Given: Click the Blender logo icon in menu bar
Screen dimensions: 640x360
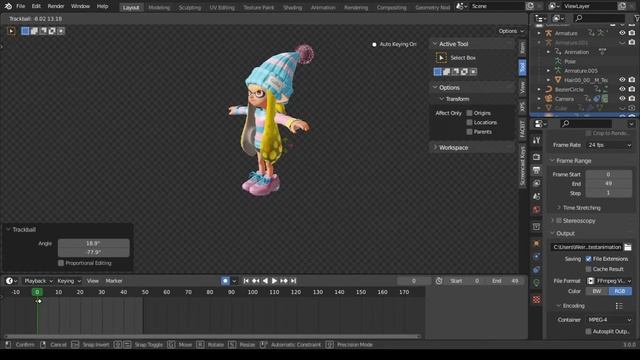Looking at the screenshot, I should click(x=8, y=6).
